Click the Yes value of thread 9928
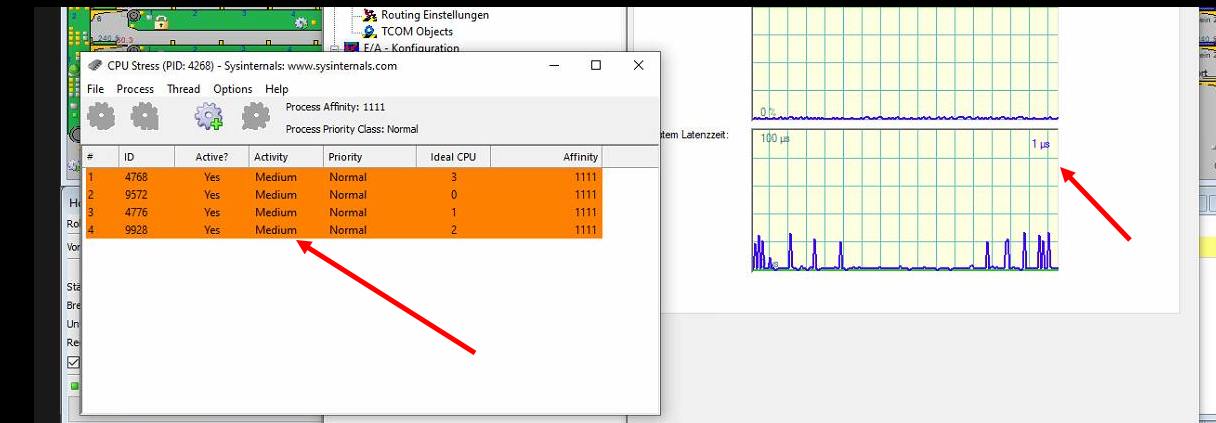This screenshot has width=1216, height=423. click(211, 230)
